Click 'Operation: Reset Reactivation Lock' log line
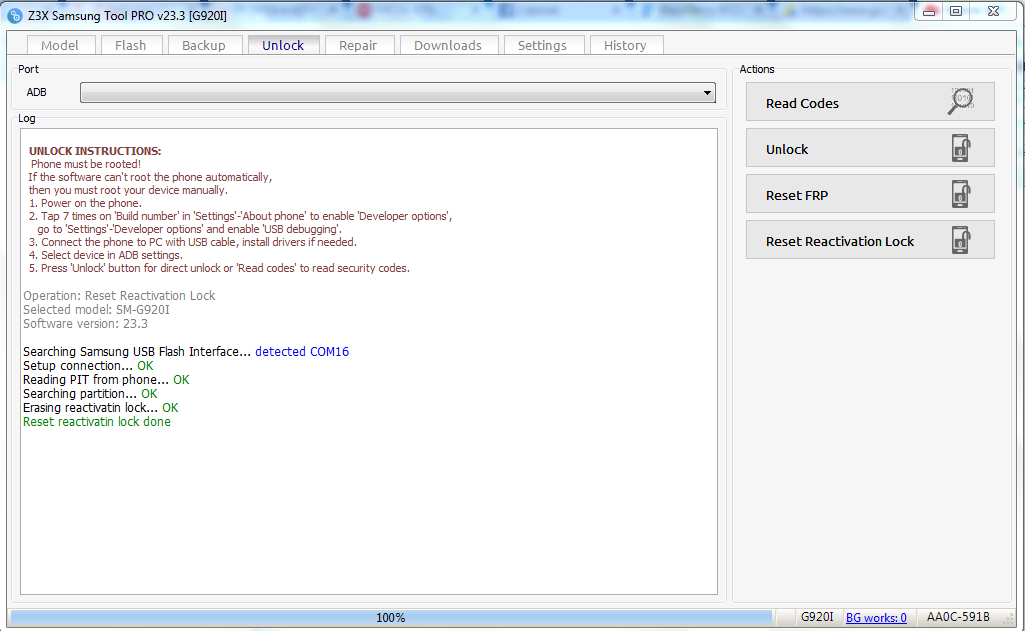This screenshot has width=1025, height=631. (119, 296)
